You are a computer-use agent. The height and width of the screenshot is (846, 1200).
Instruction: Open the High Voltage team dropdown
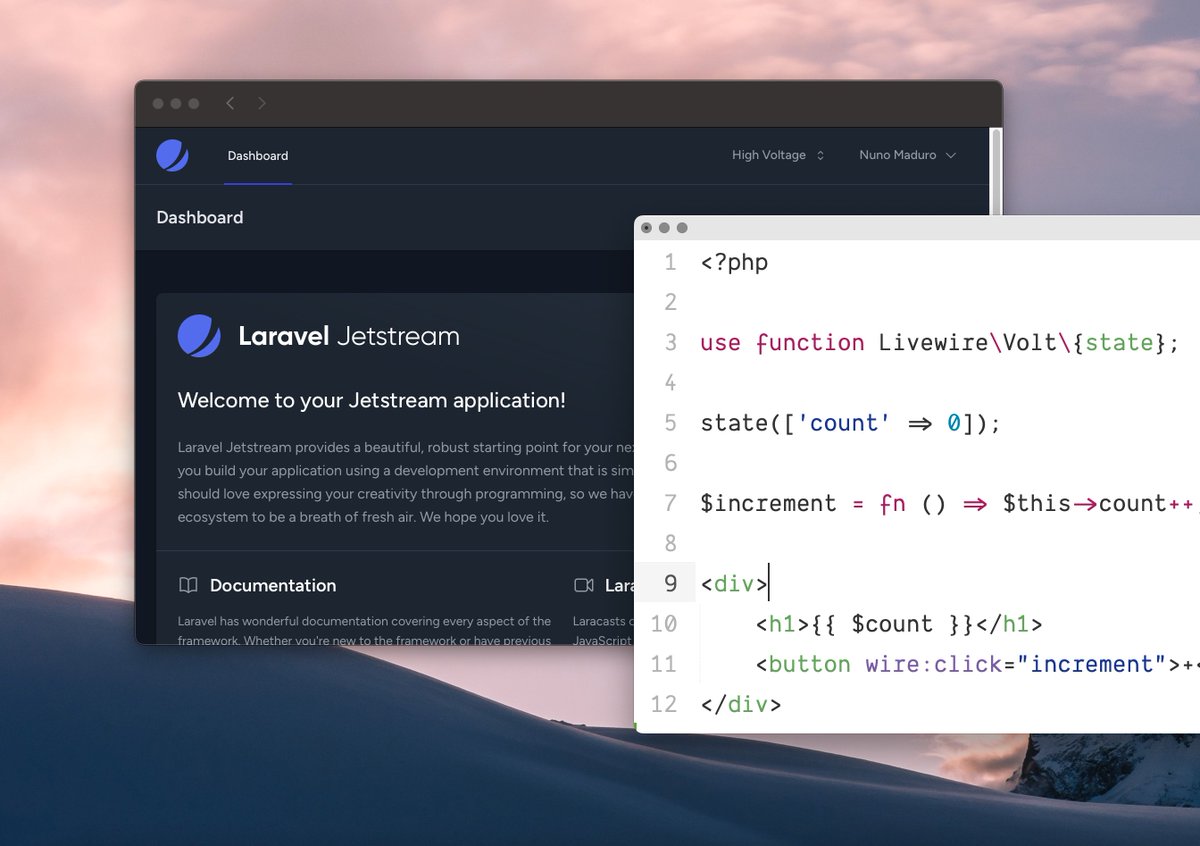(778, 155)
